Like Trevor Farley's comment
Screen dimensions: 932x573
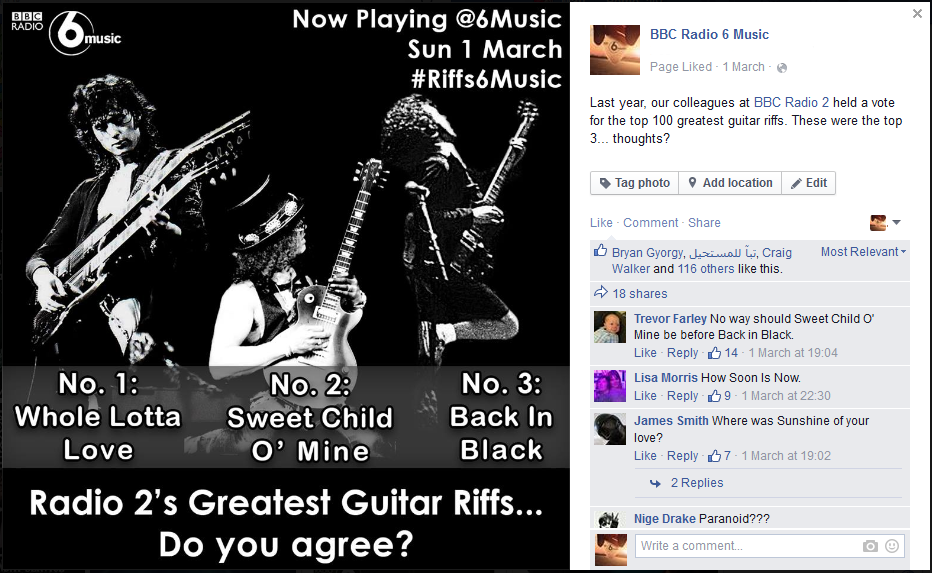645,353
